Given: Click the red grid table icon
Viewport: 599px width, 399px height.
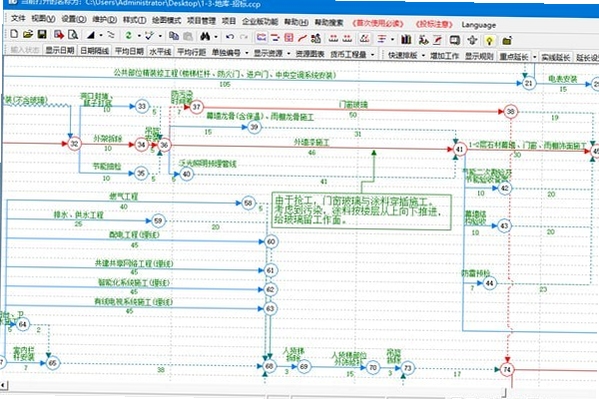Looking at the screenshot, I should pyautogui.click(x=289, y=37).
